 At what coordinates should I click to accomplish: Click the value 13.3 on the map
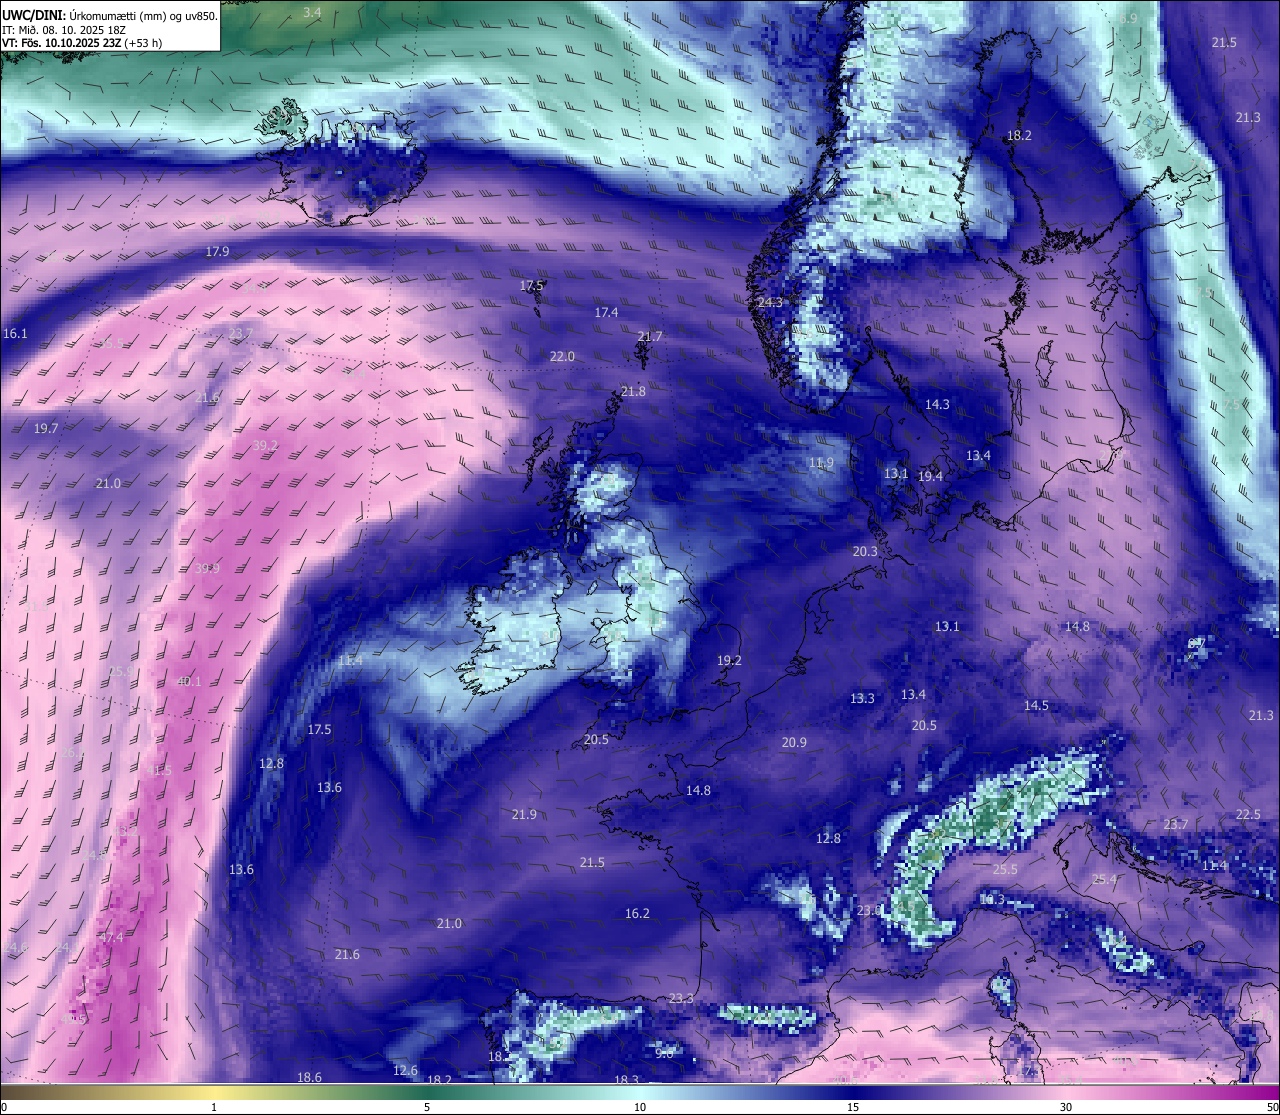862,698
